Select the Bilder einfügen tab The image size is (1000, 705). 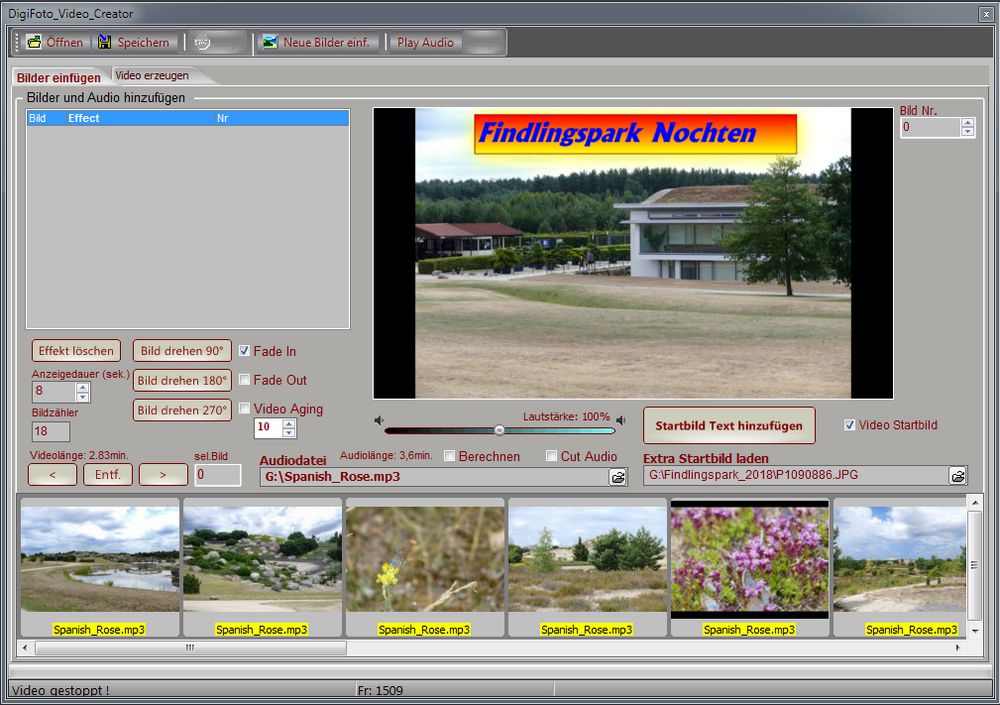[x=59, y=77]
